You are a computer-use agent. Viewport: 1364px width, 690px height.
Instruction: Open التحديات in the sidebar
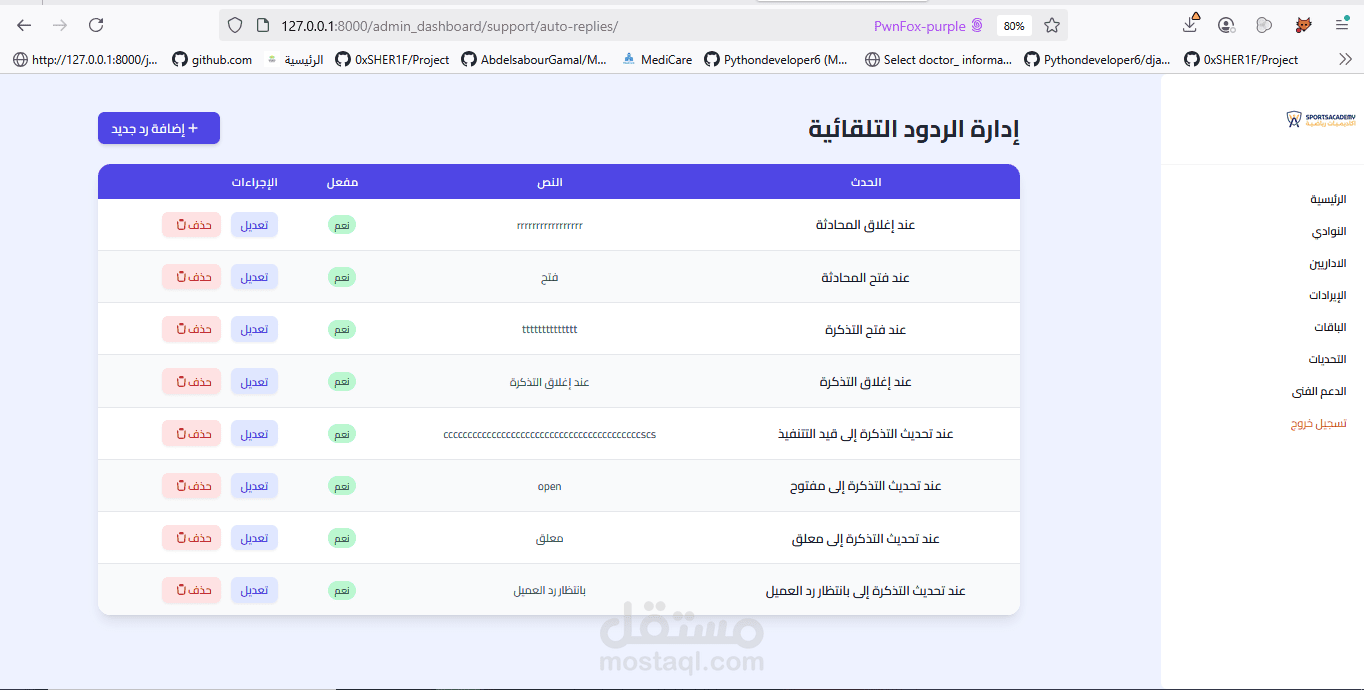pos(1327,359)
